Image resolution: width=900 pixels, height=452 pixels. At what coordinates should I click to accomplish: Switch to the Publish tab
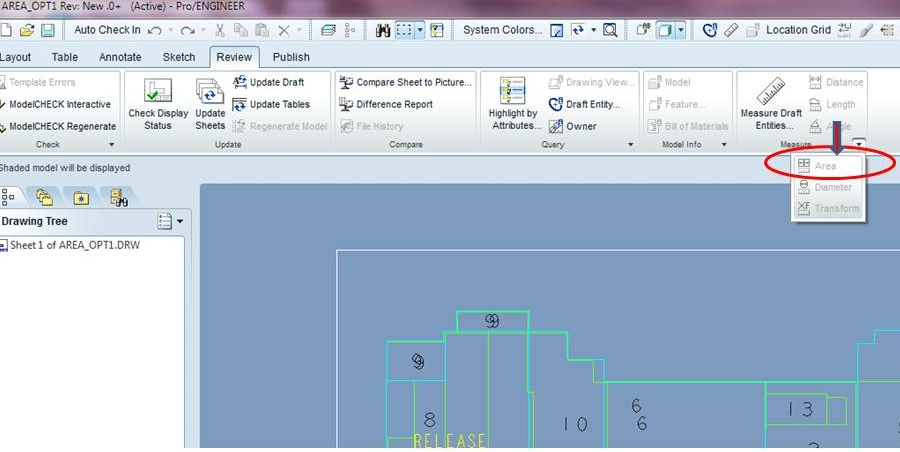tap(291, 57)
